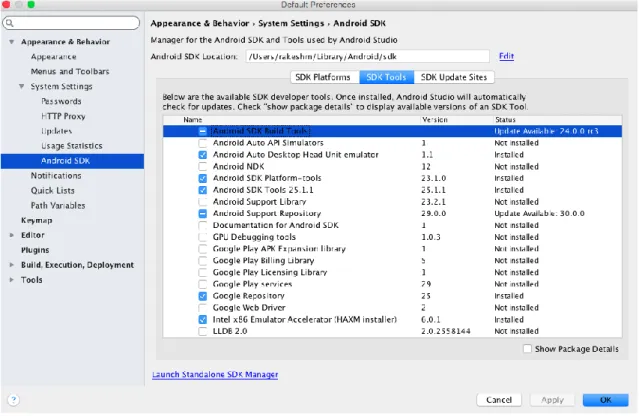Screen dimensions: 639x417
Task: Toggle the Android SDK Build Tools checkbox
Action: pyautogui.click(x=203, y=131)
